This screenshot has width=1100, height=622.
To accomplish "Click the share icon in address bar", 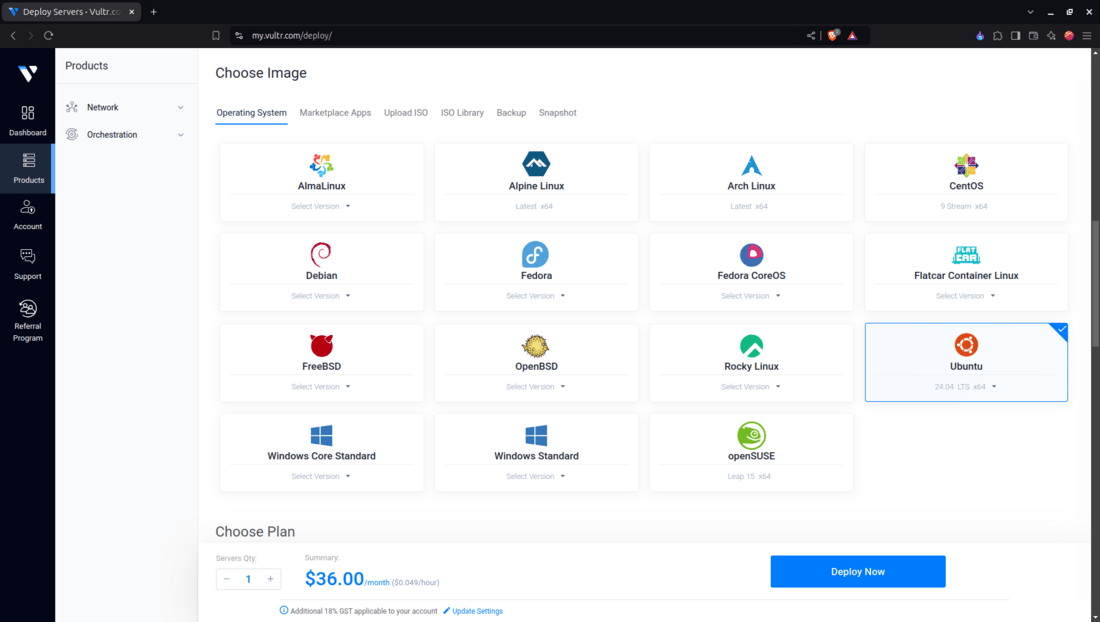I will 811,35.
